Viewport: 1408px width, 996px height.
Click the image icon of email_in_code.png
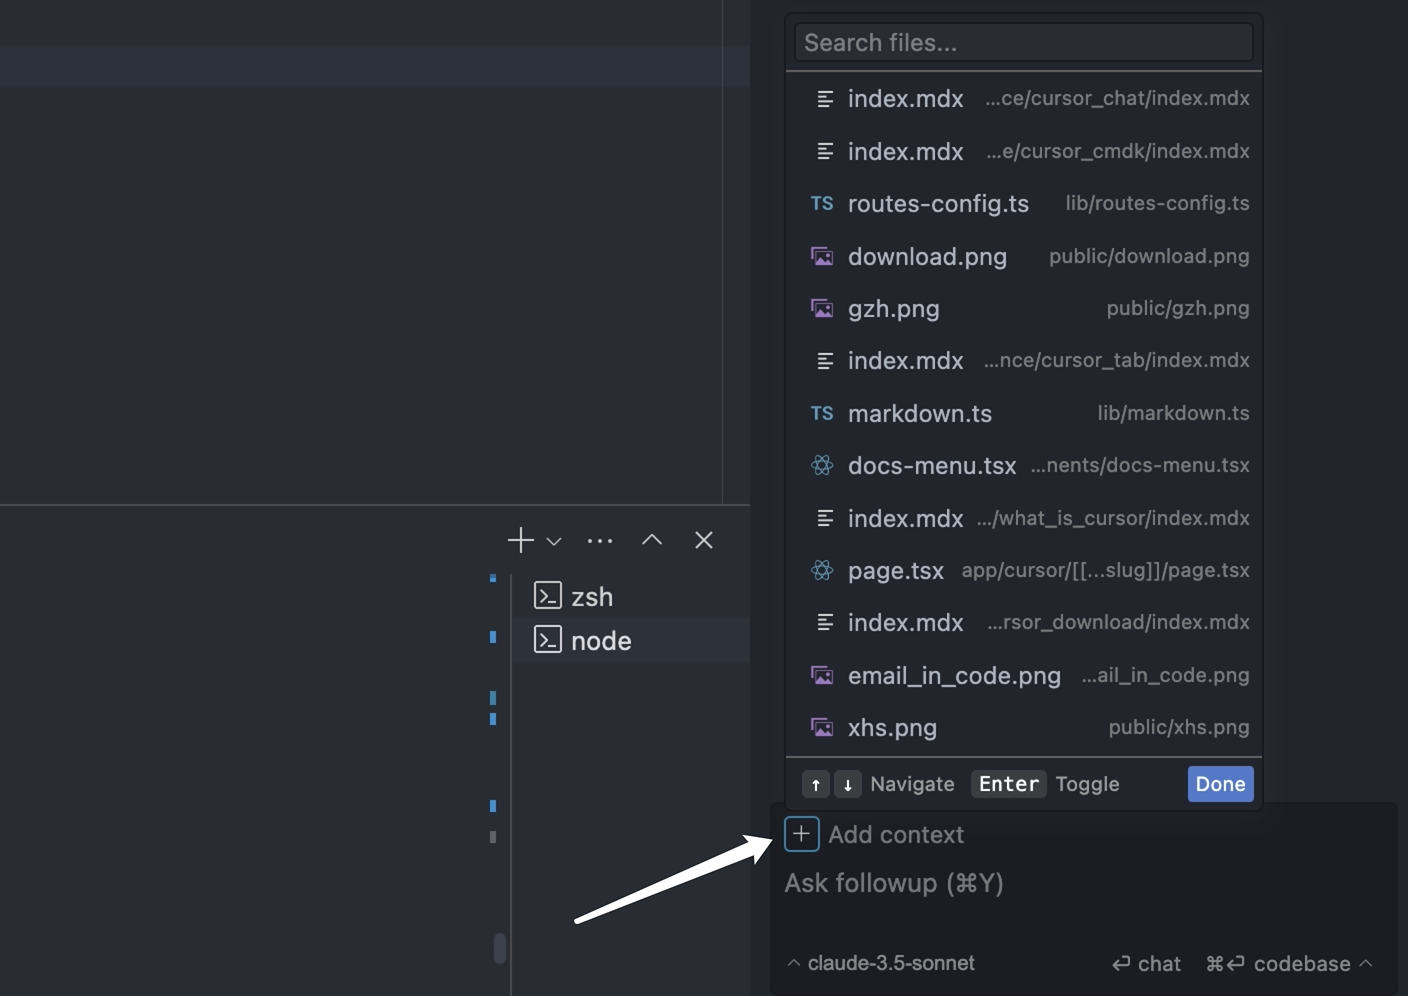tap(822, 675)
